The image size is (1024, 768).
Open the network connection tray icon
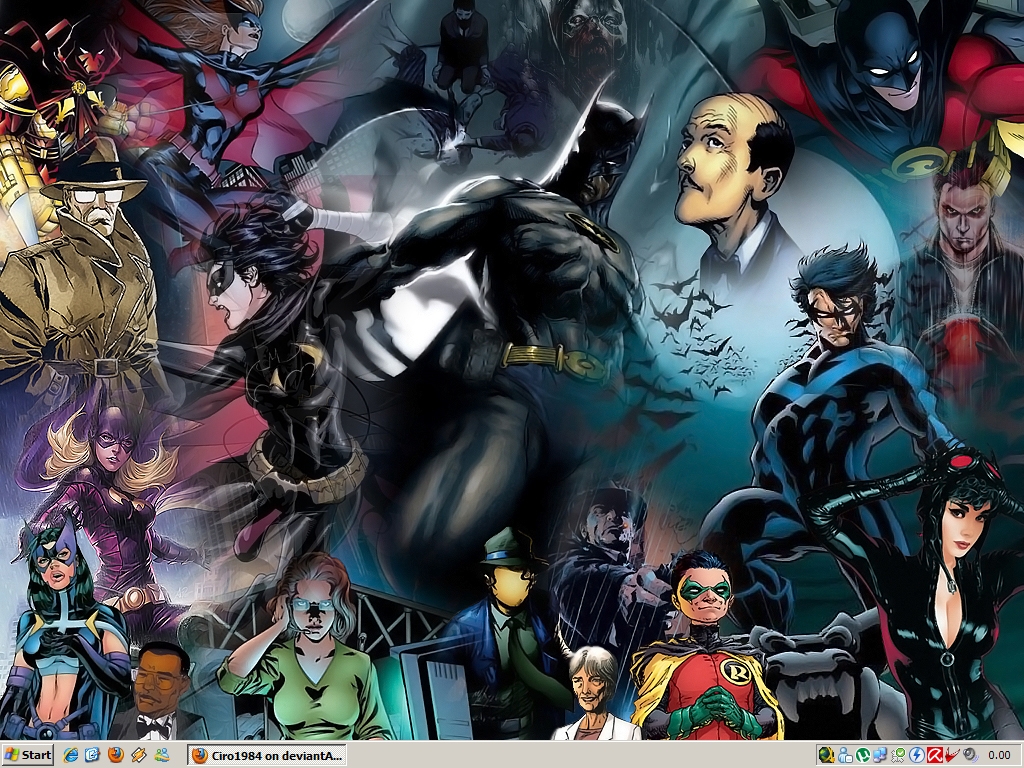point(880,755)
